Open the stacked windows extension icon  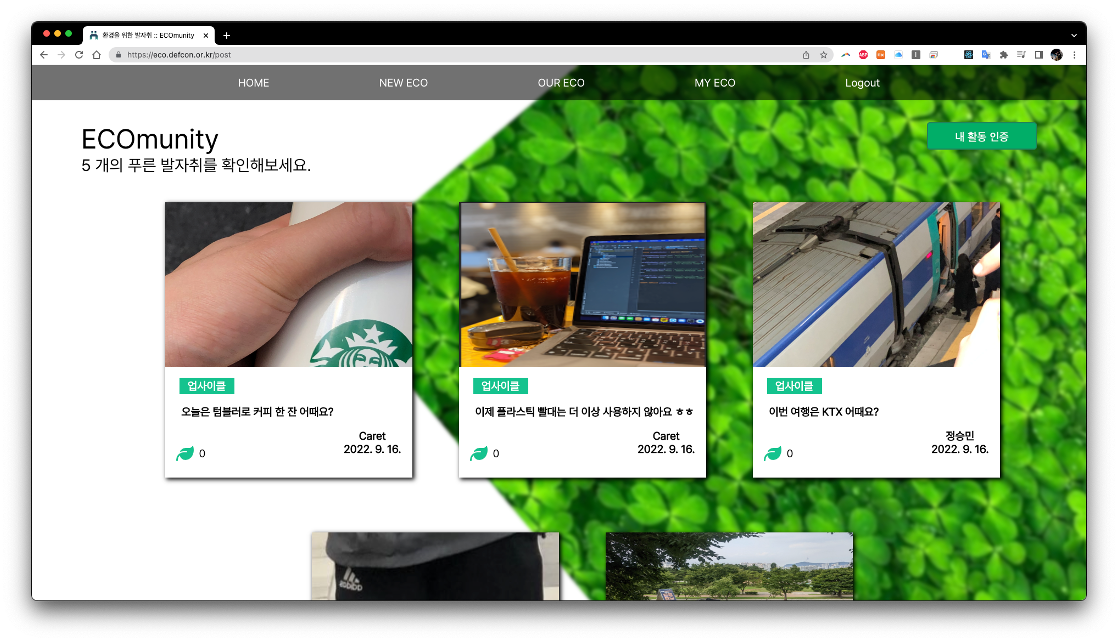[x=933, y=55]
